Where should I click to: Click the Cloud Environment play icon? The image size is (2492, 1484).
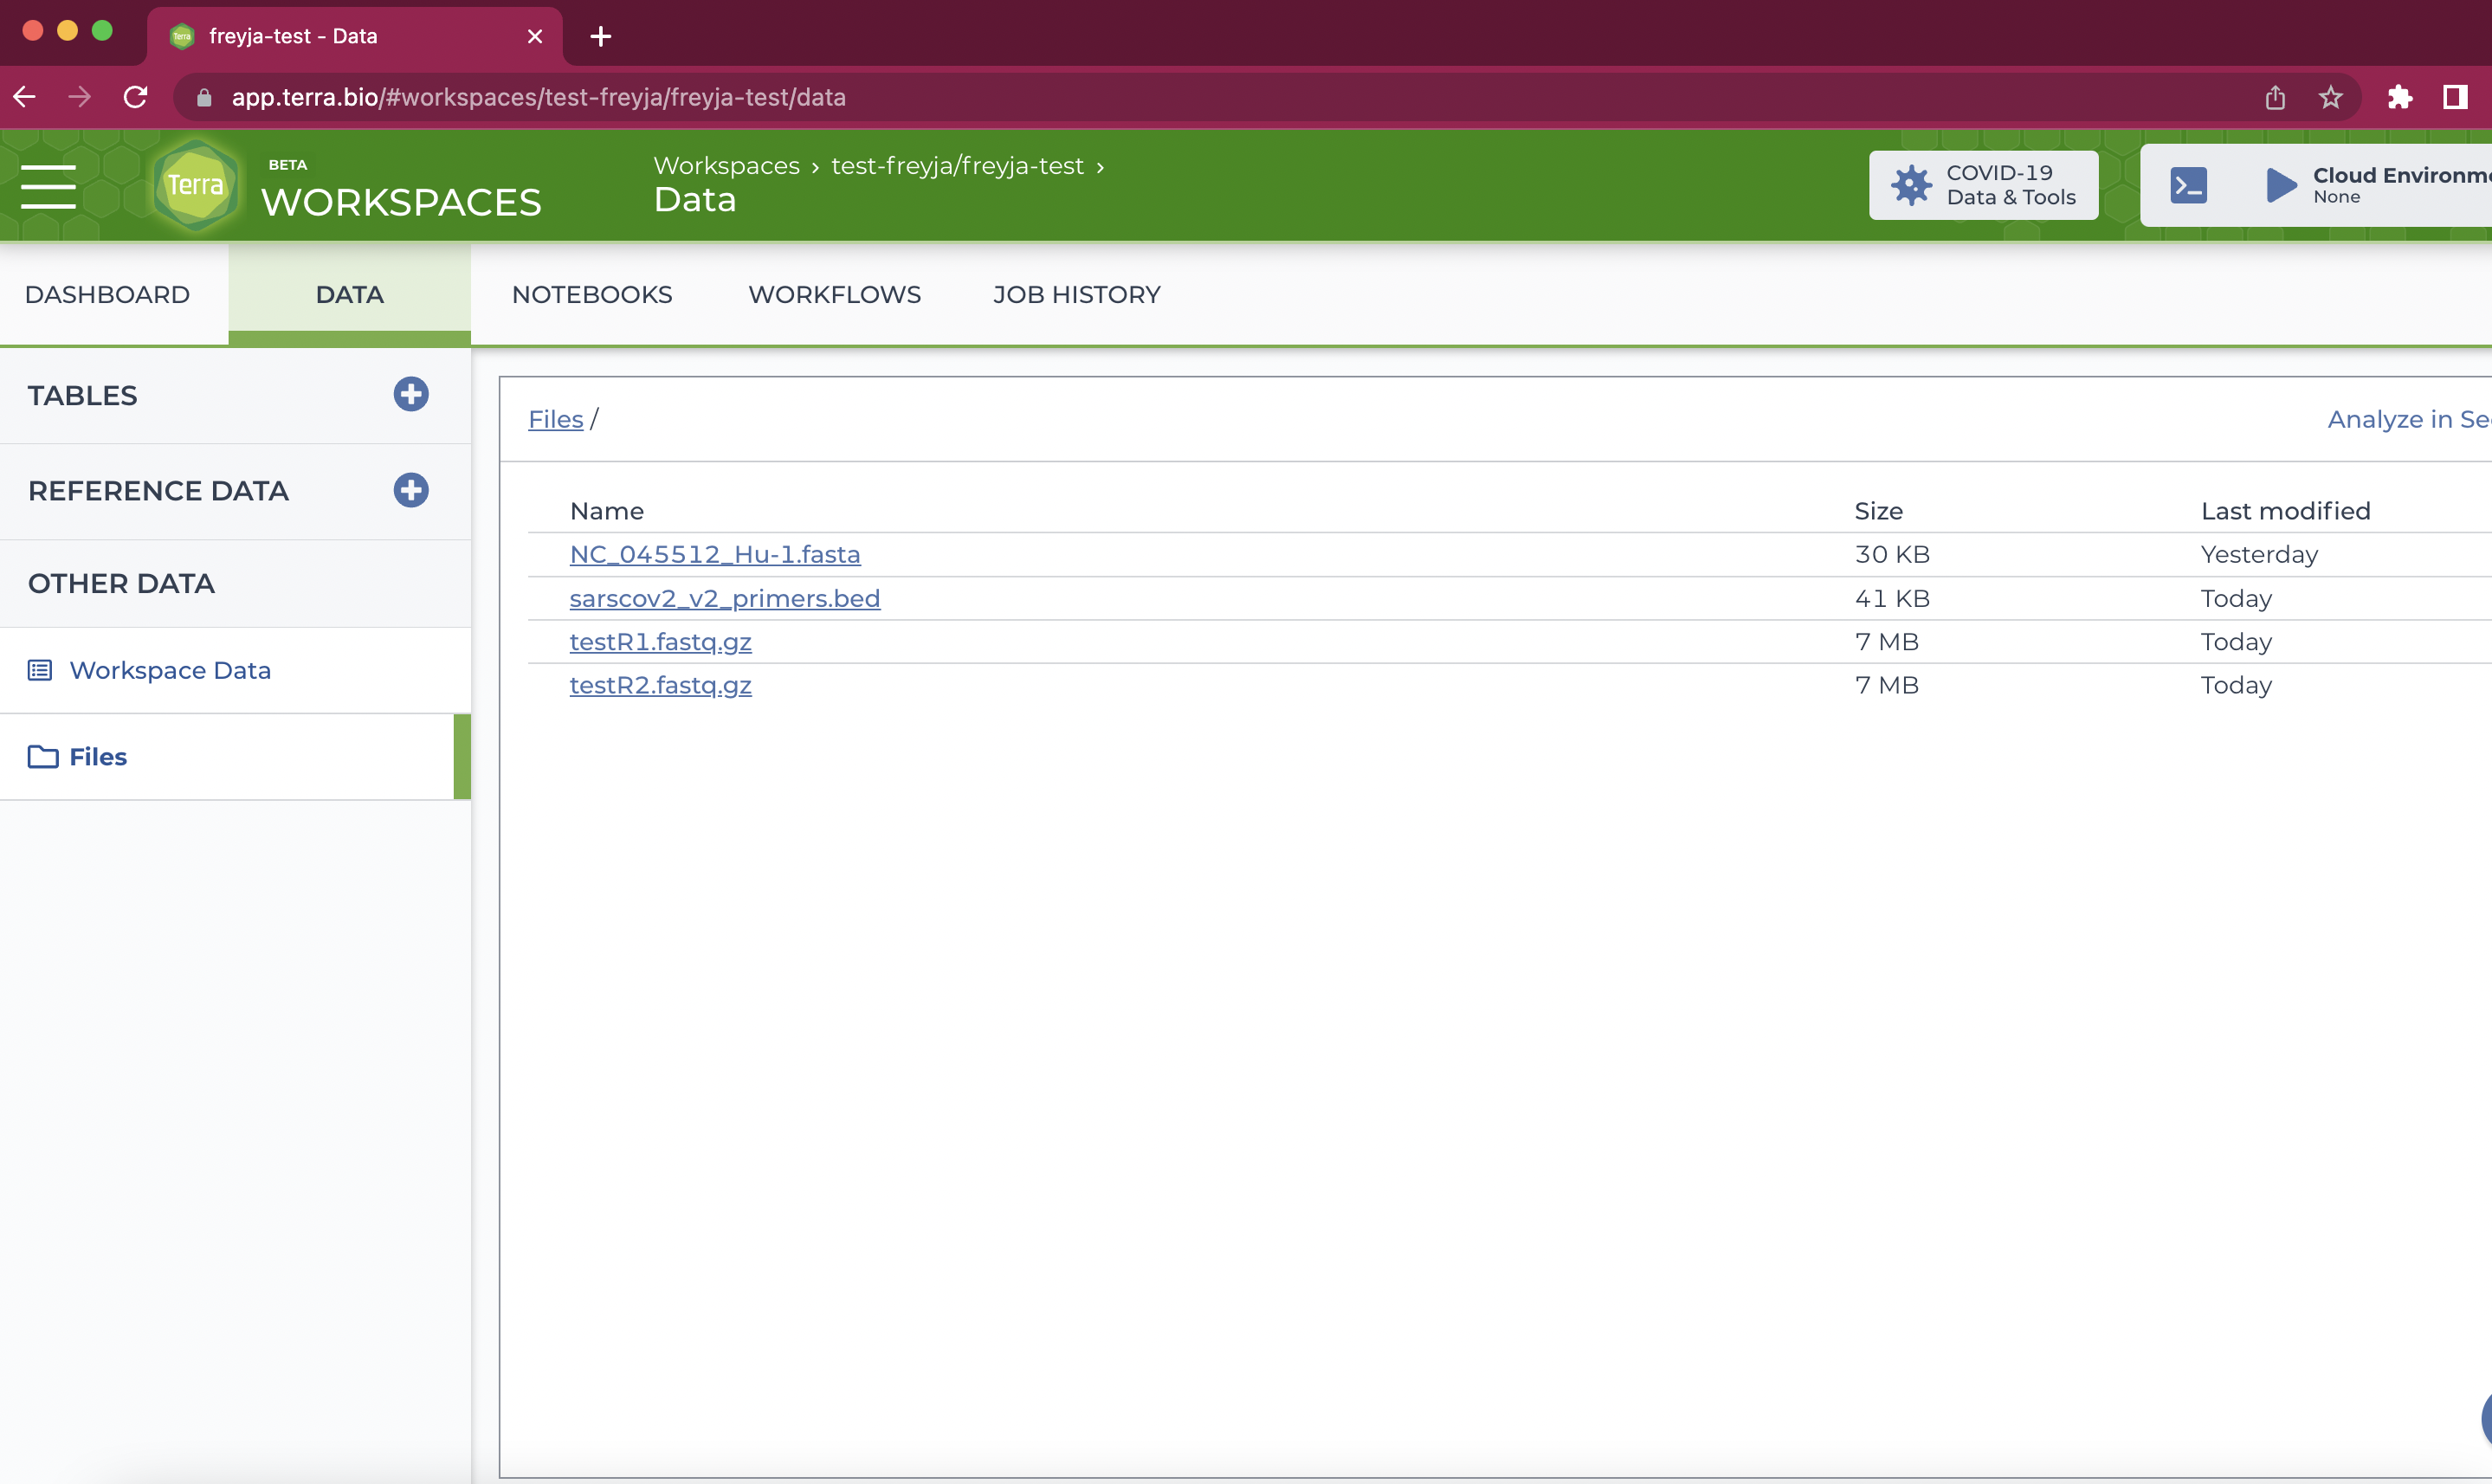[x=2280, y=185]
